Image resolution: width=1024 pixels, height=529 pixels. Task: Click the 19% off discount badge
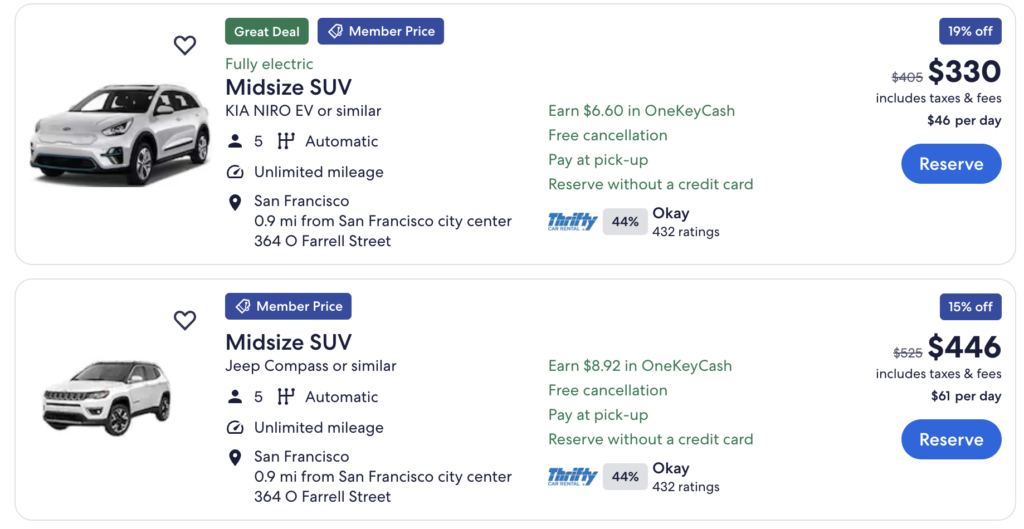(970, 31)
